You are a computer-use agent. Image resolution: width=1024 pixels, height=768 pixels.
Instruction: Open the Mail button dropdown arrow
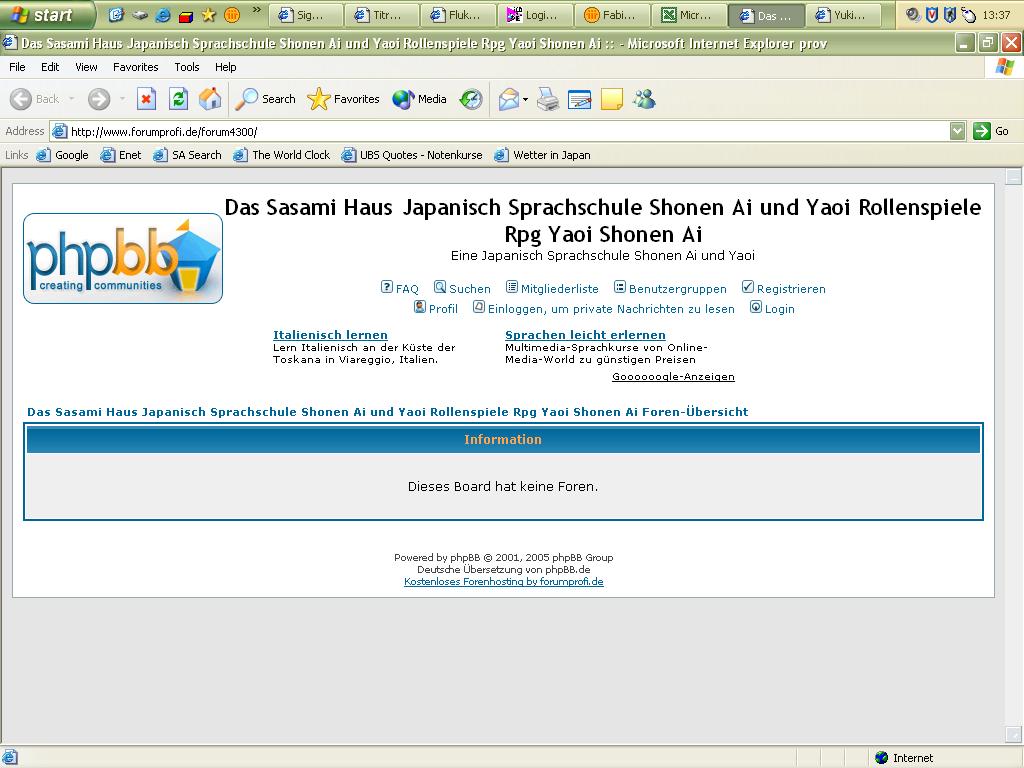pyautogui.click(x=526, y=100)
